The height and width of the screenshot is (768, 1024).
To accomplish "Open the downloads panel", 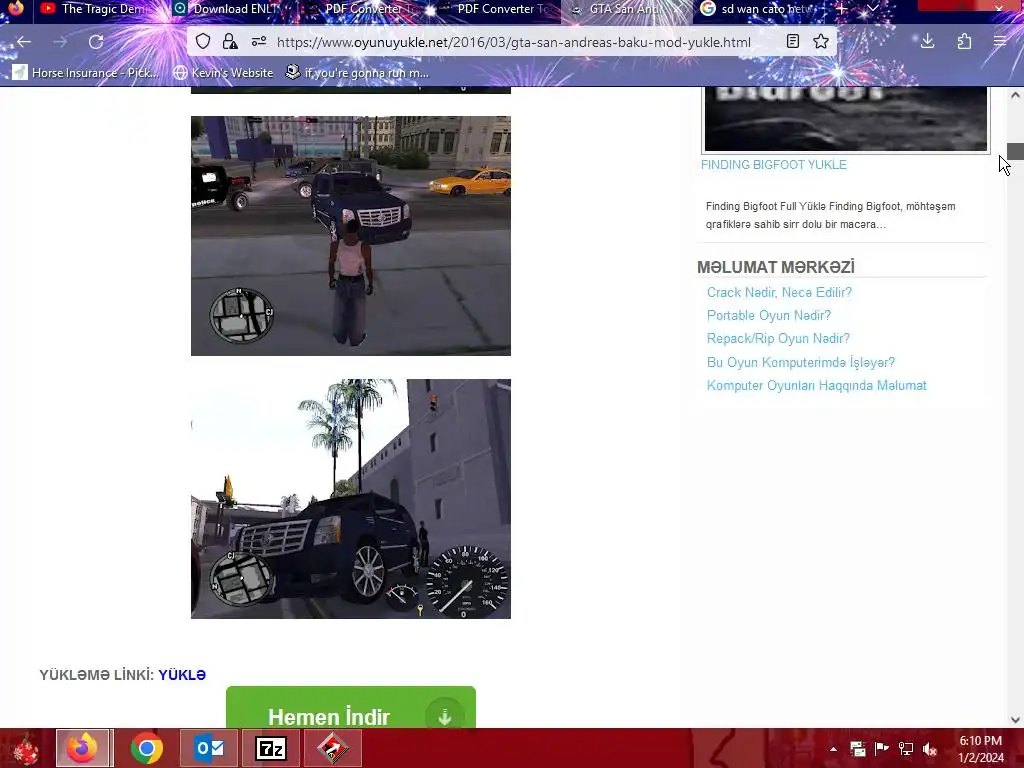I will pyautogui.click(x=927, y=42).
